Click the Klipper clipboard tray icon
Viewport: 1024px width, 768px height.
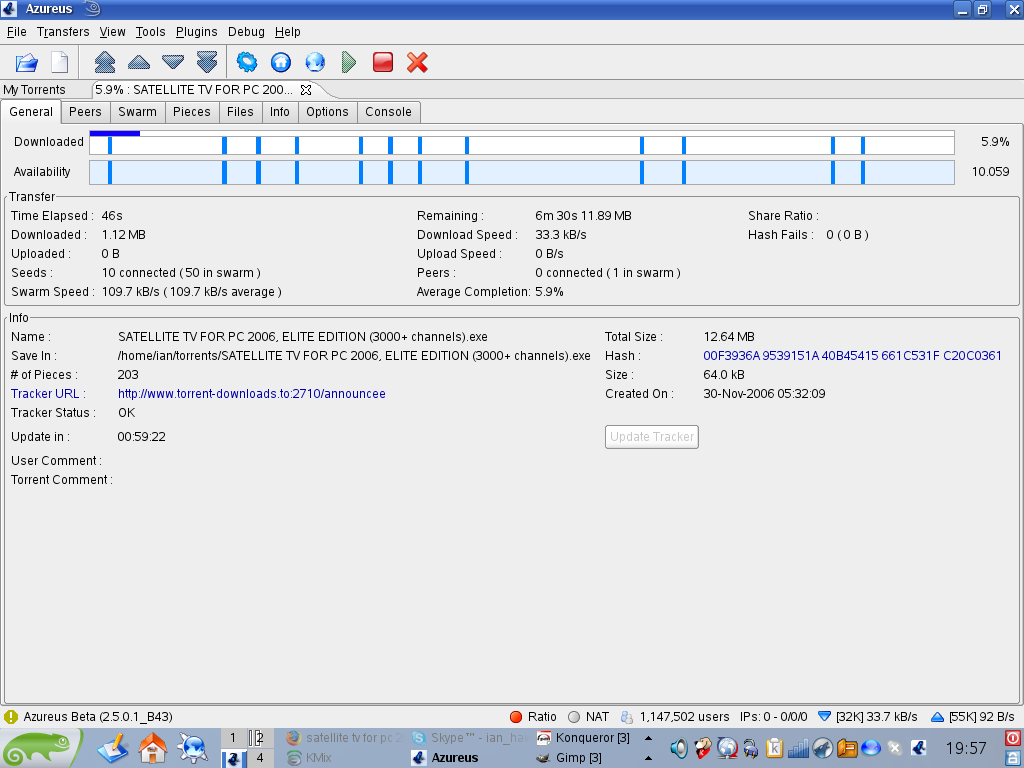pos(775,748)
